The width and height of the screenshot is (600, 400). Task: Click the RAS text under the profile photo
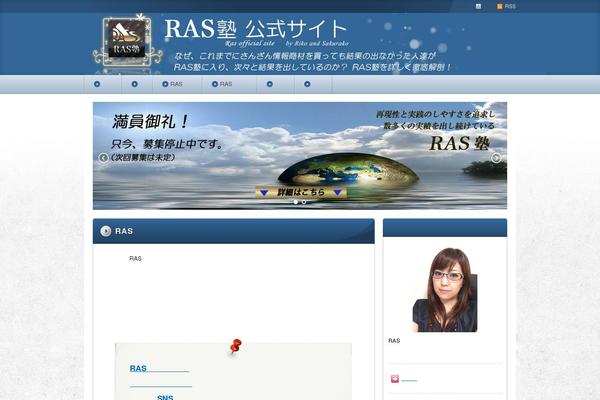click(394, 341)
